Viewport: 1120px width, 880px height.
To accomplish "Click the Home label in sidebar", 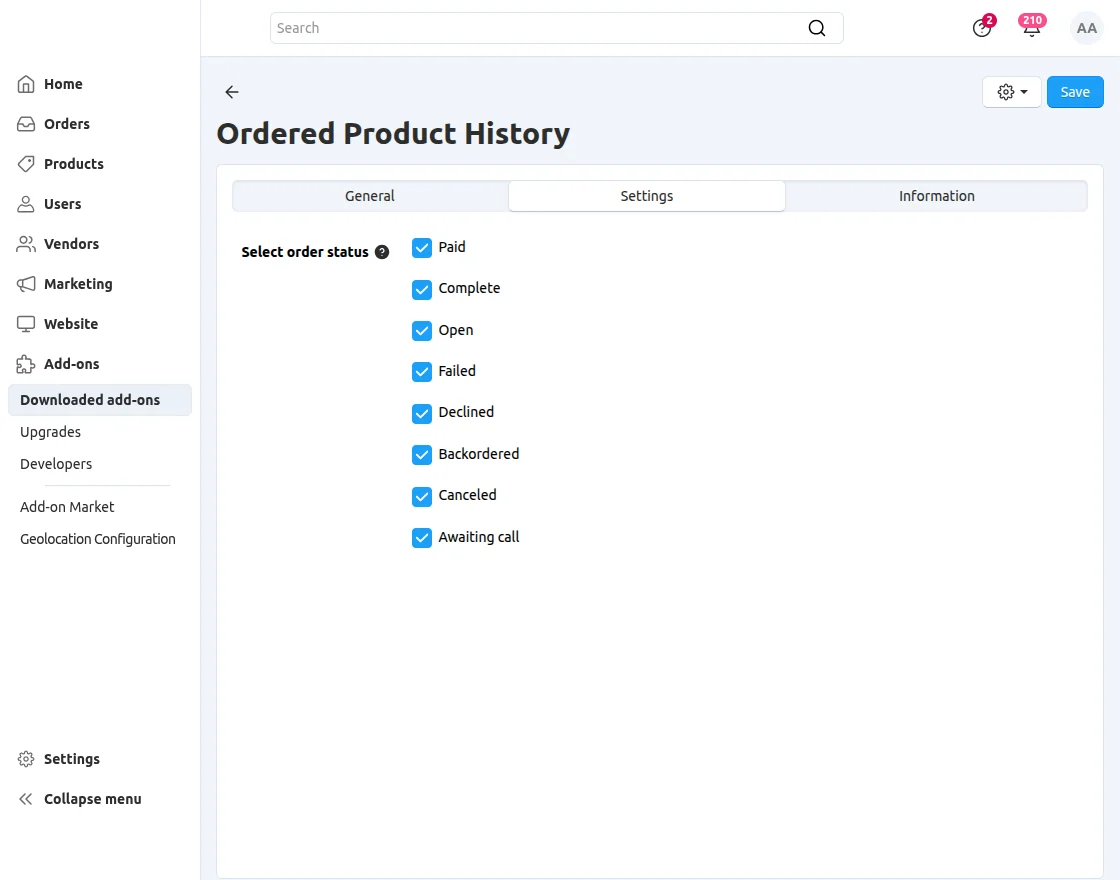I will [x=63, y=84].
